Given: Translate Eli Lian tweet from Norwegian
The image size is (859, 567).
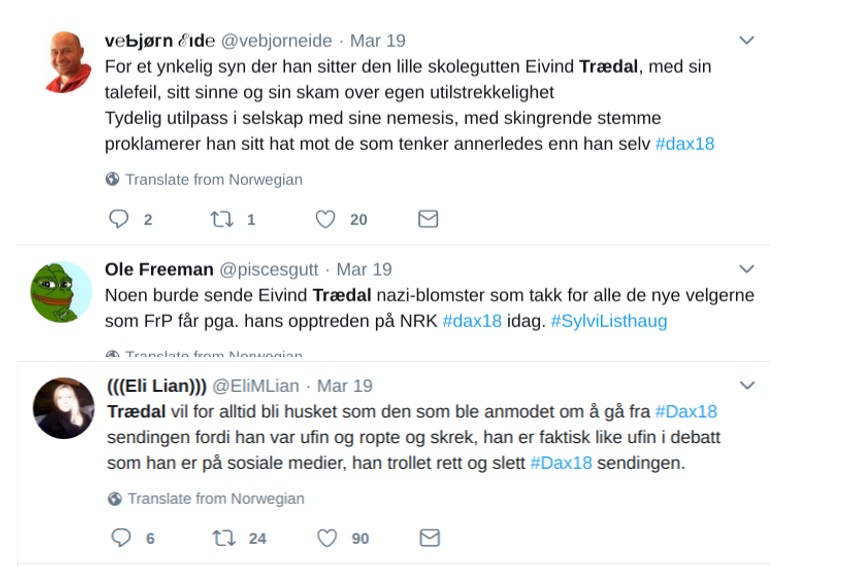Looking at the screenshot, I should tap(215, 498).
